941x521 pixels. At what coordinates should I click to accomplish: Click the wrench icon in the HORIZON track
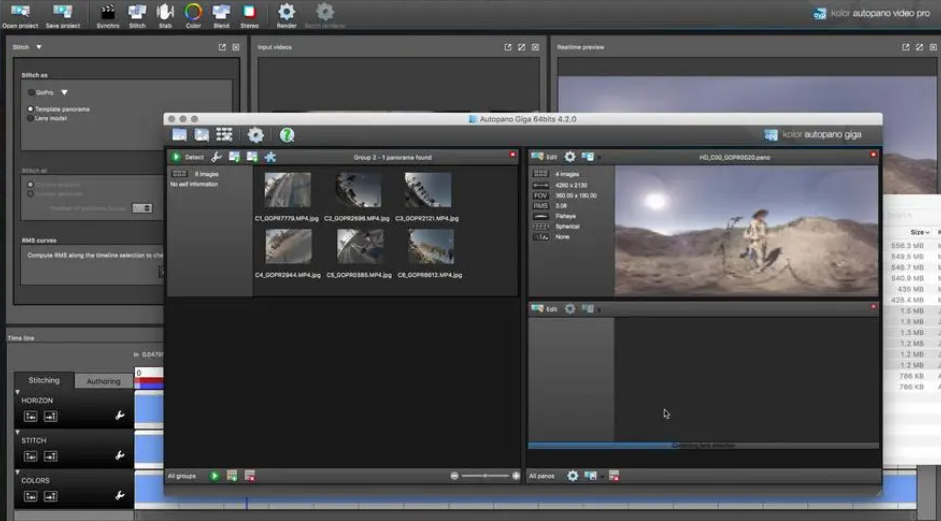click(120, 415)
